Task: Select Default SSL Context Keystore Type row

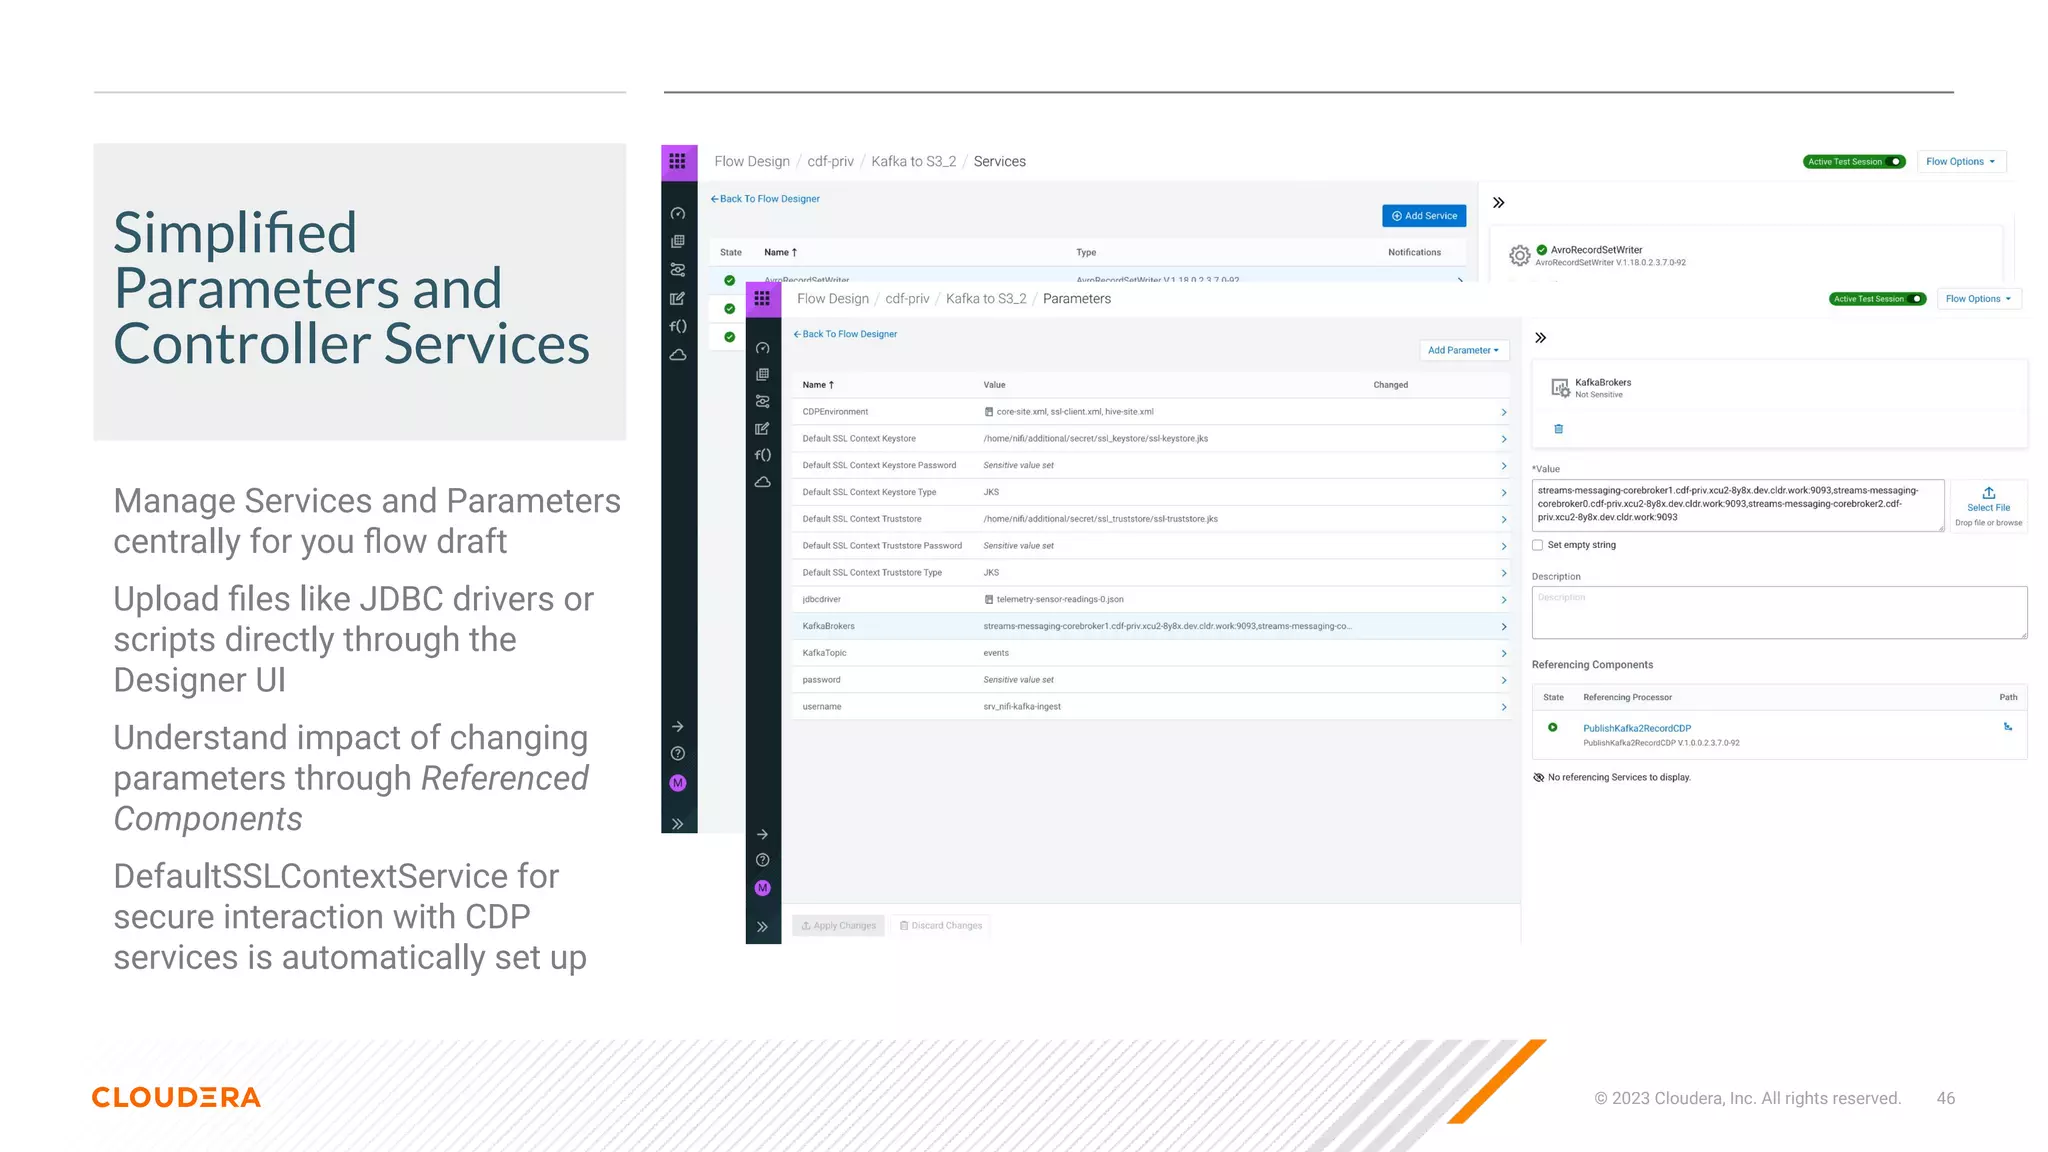Action: [1150, 492]
